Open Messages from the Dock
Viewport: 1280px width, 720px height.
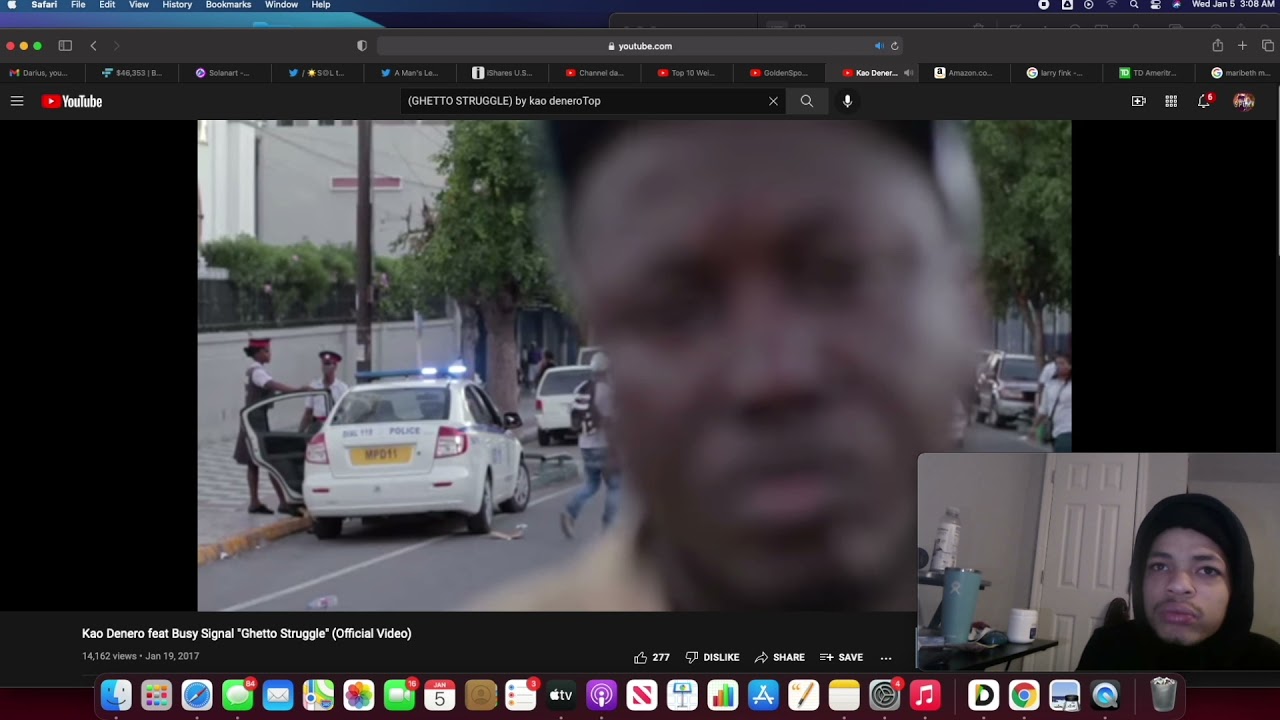click(237, 695)
